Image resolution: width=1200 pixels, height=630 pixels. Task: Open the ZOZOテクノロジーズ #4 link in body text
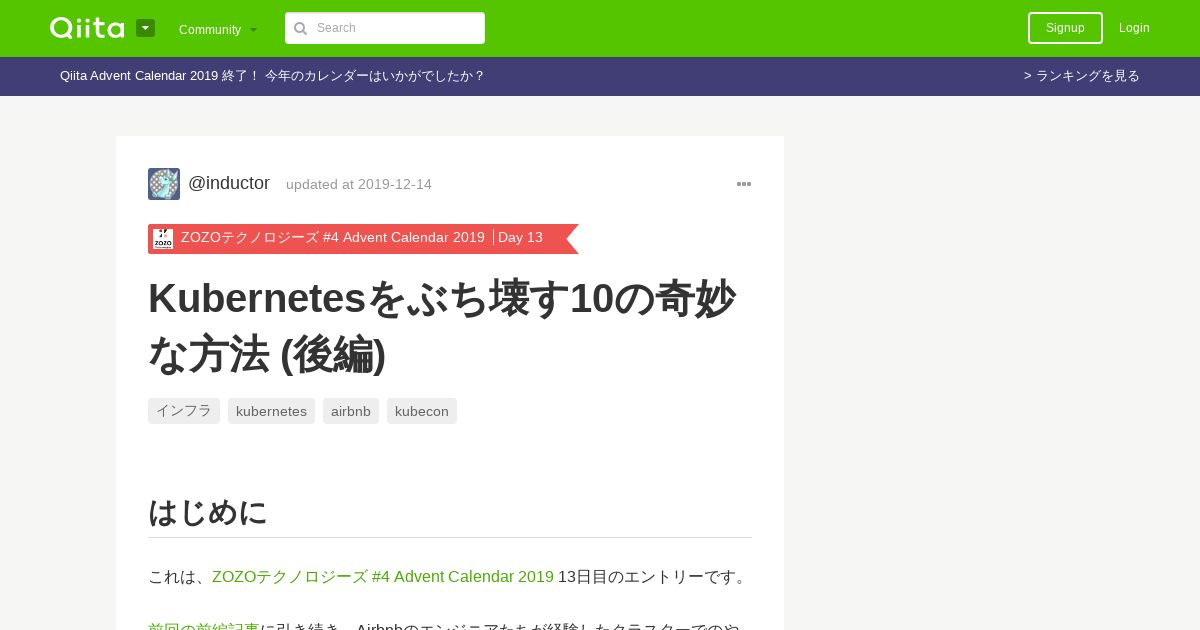pyautogui.click(x=383, y=577)
